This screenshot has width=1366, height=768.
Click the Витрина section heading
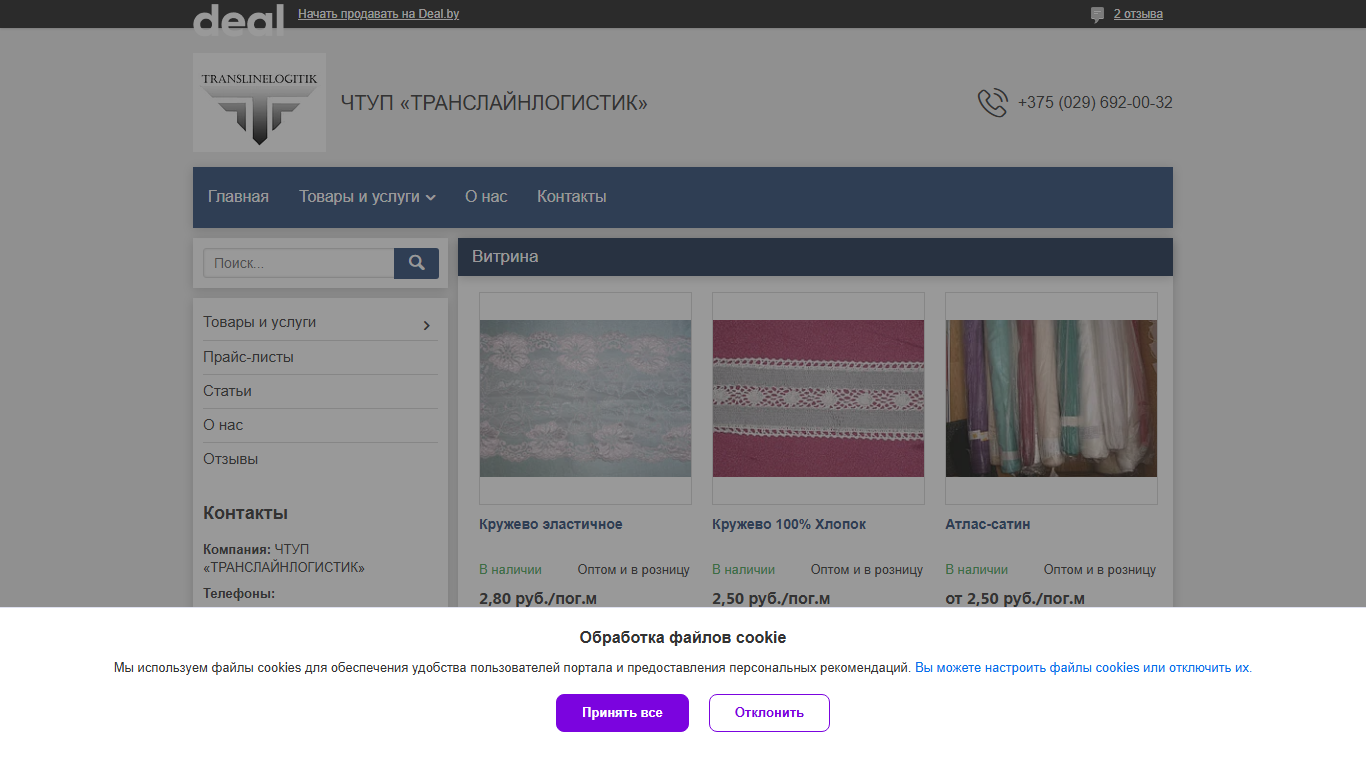tap(505, 257)
